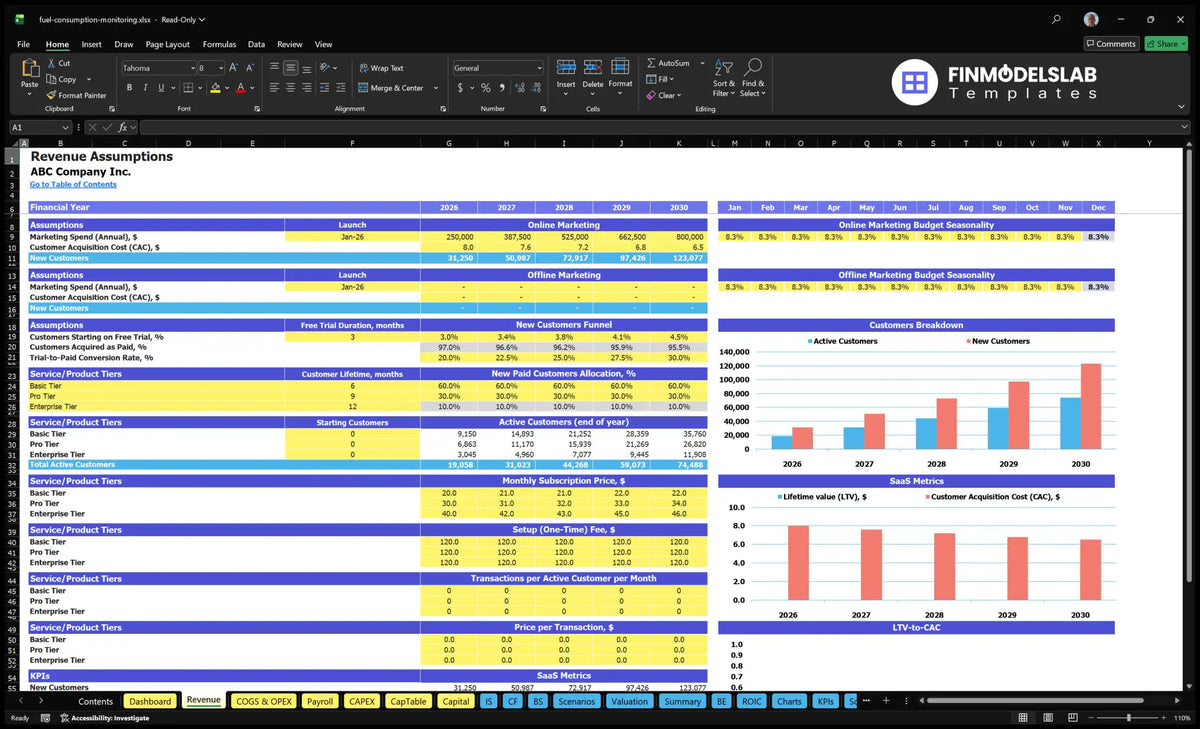1200x729 pixels.
Task: Switch to the Insert ribbon tab
Action: (91, 44)
